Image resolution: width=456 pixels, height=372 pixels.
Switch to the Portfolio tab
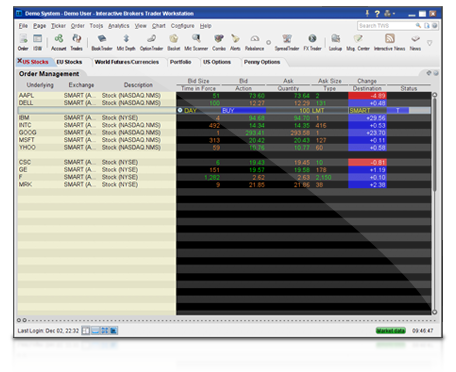[180, 62]
